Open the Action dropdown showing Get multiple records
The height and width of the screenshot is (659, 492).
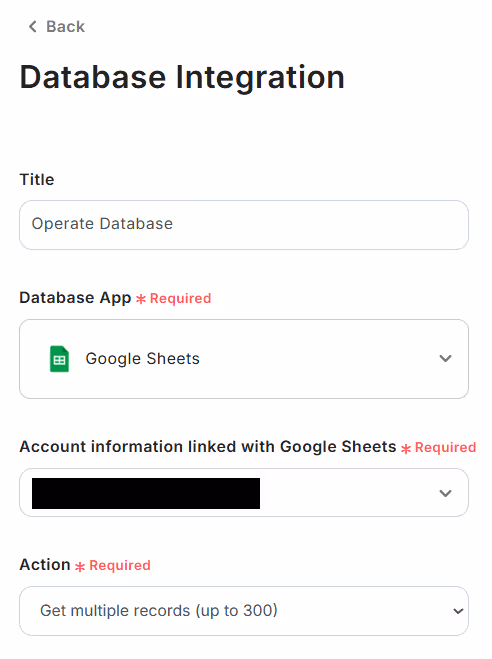[244, 611]
